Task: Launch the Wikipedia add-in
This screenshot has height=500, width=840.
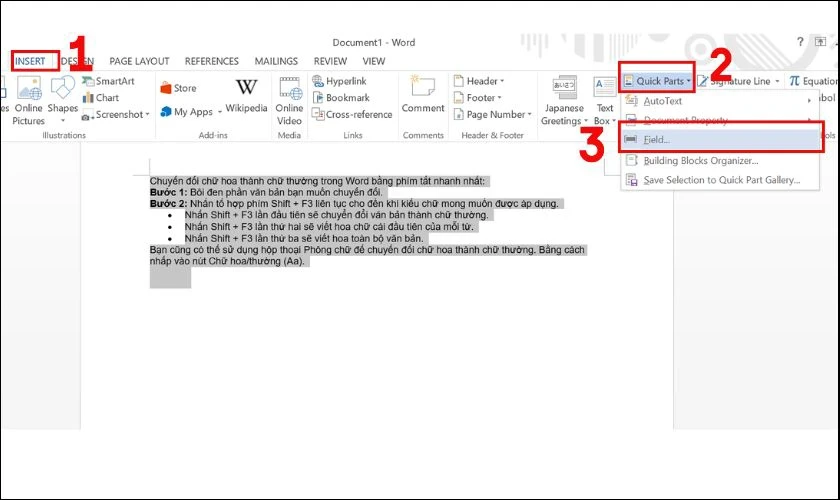Action: coord(246,95)
